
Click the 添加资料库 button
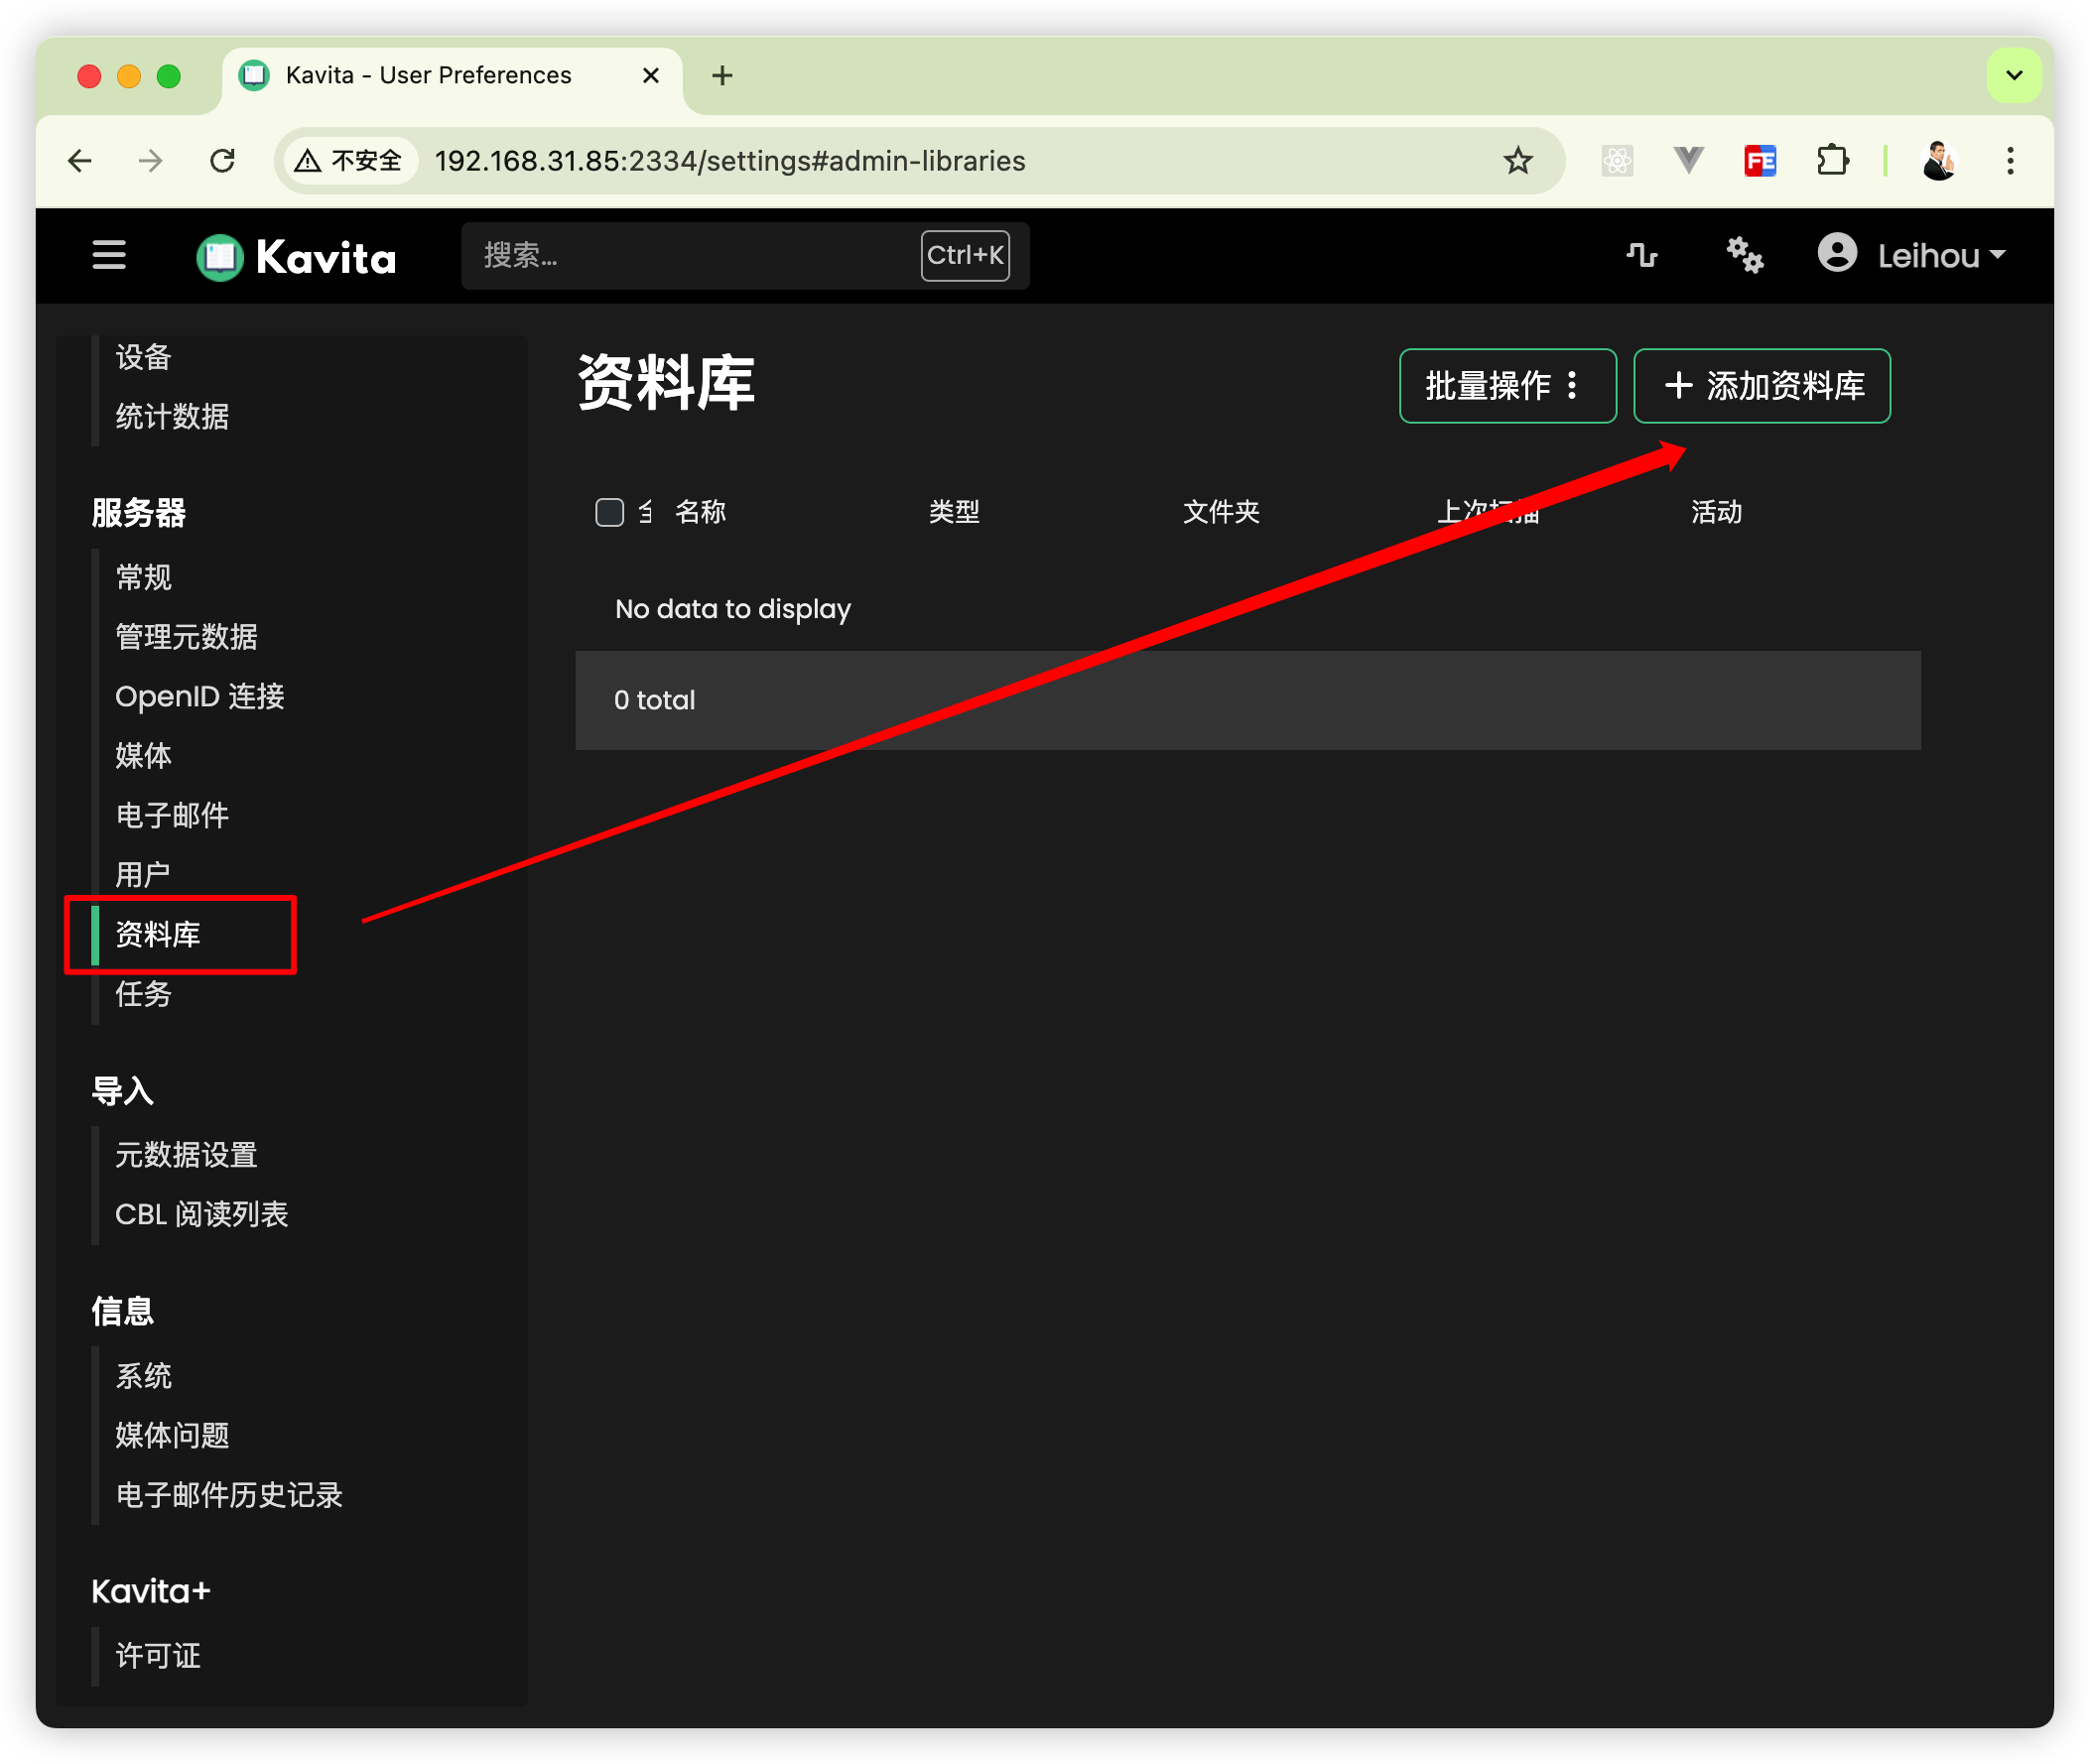[1761, 386]
